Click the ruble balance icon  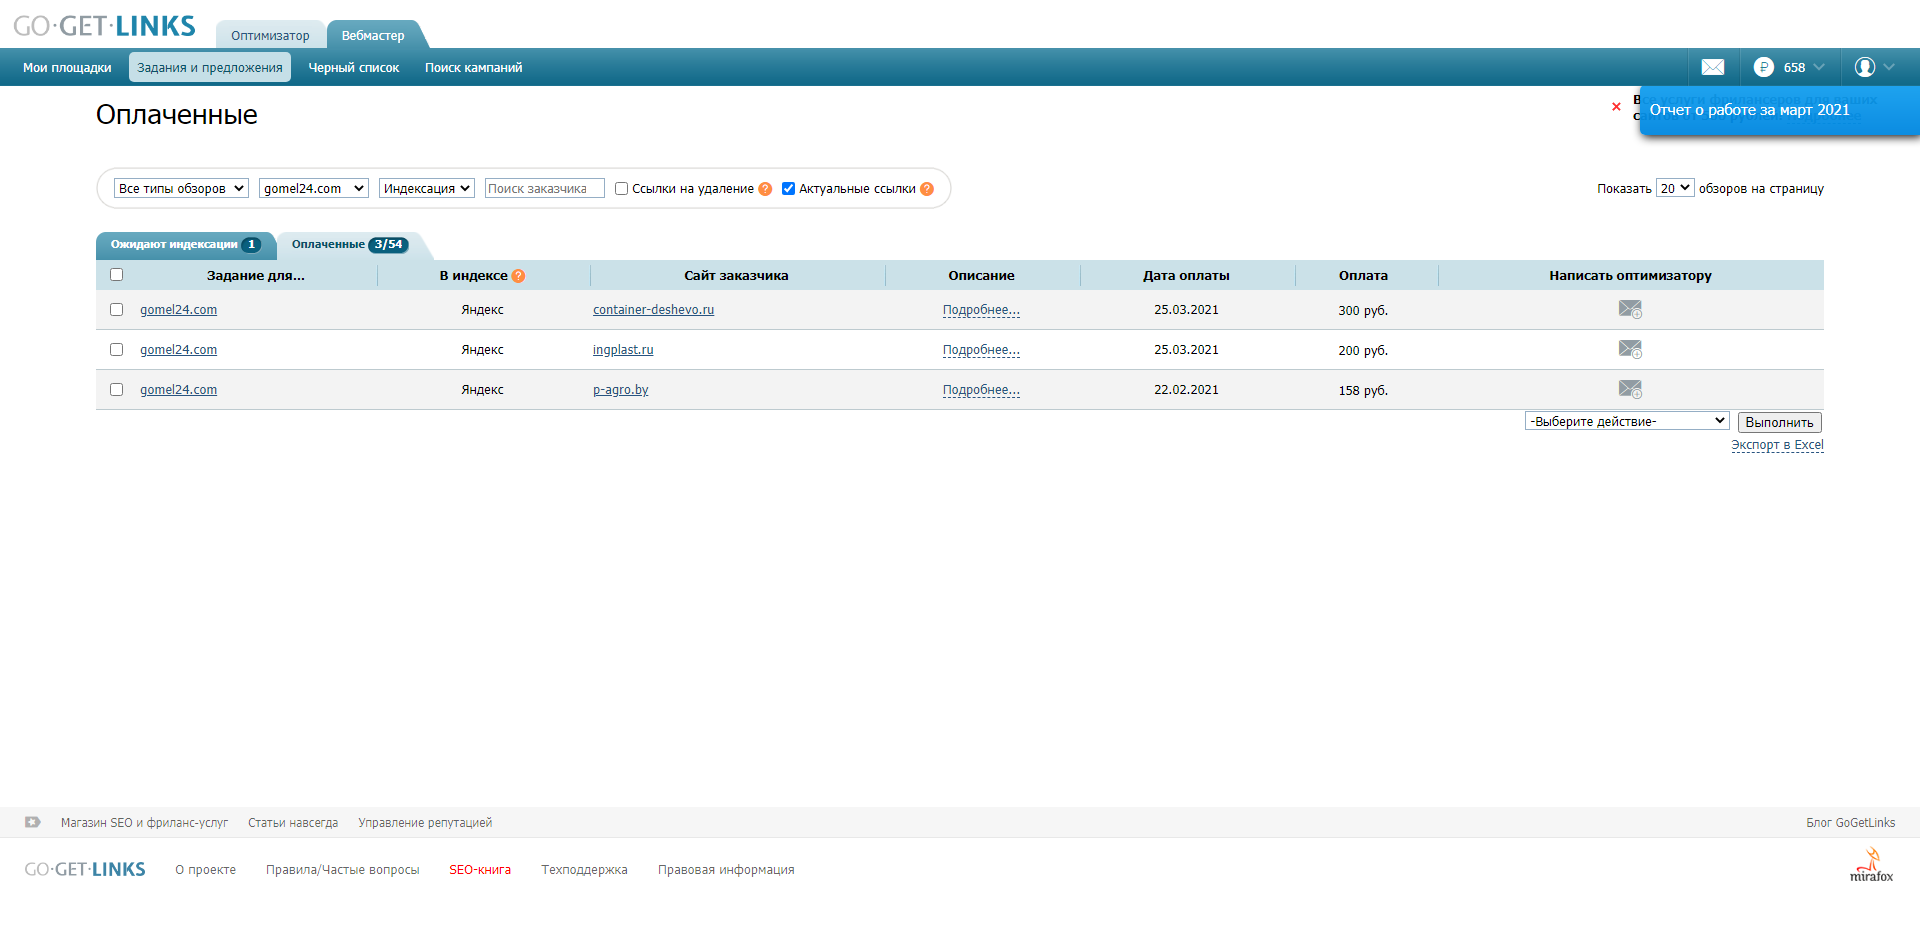pyautogui.click(x=1763, y=67)
